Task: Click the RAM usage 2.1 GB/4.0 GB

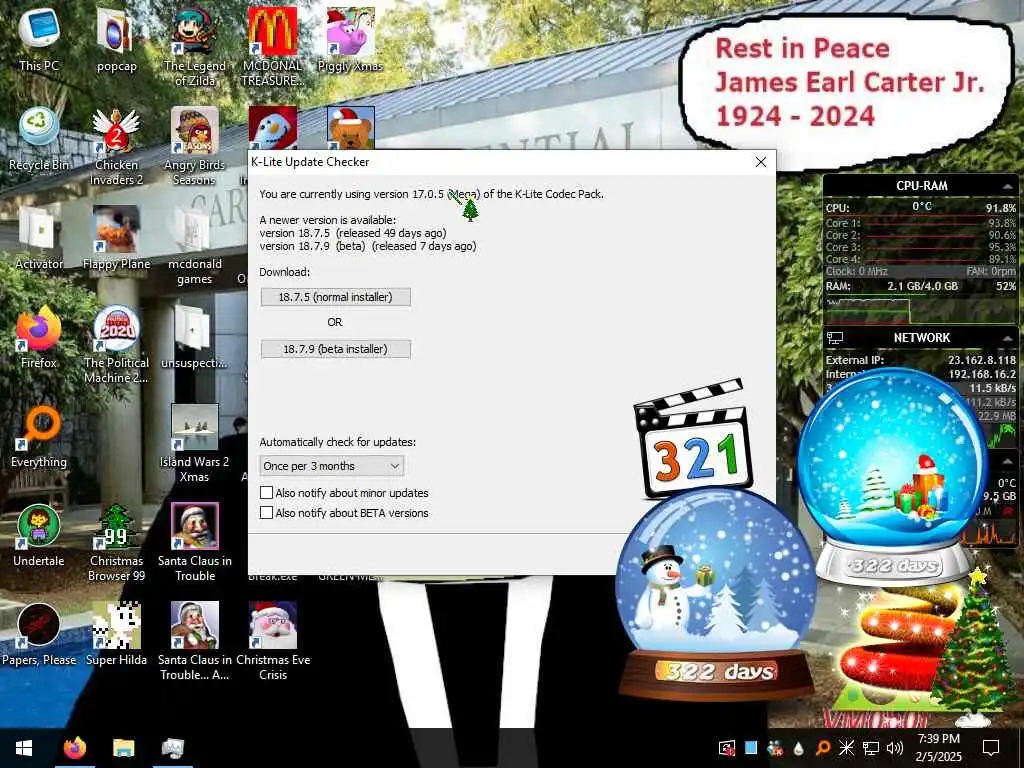Action: [922, 286]
